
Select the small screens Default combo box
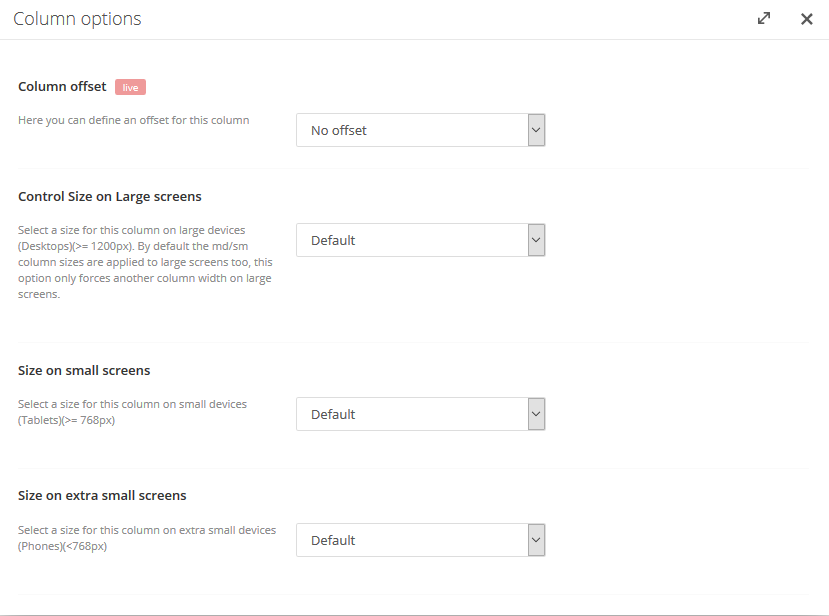click(420, 414)
